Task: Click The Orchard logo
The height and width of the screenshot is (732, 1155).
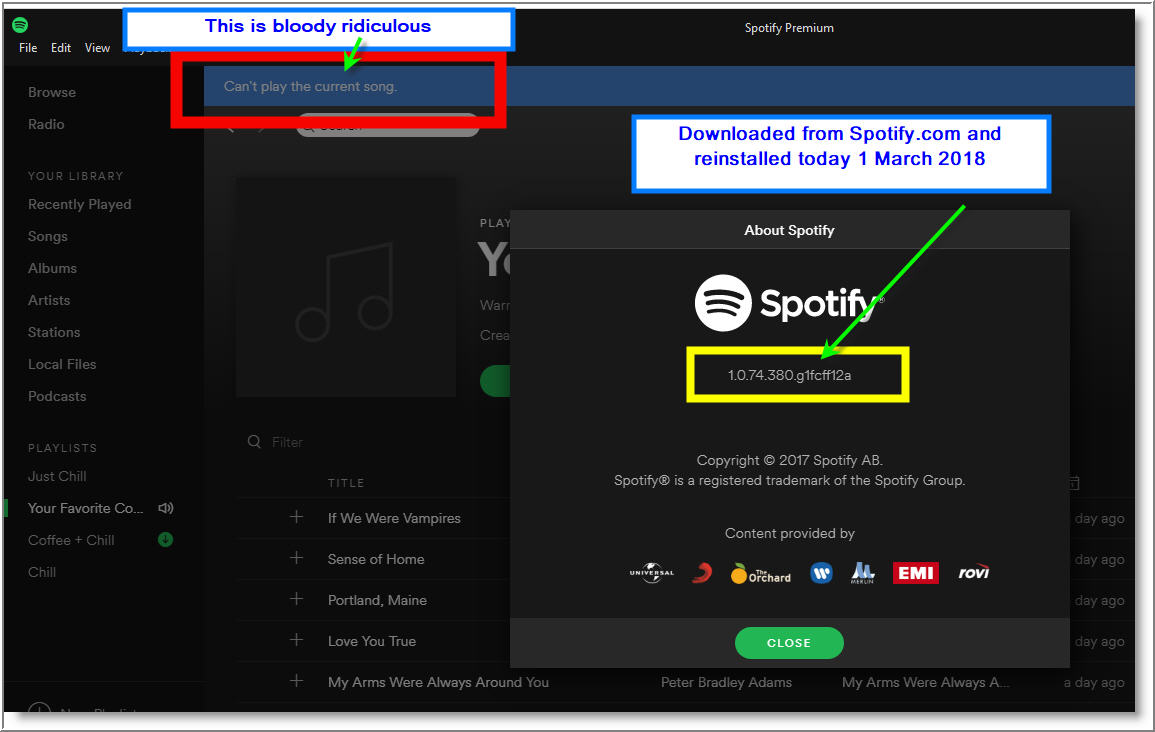Action: [761, 574]
